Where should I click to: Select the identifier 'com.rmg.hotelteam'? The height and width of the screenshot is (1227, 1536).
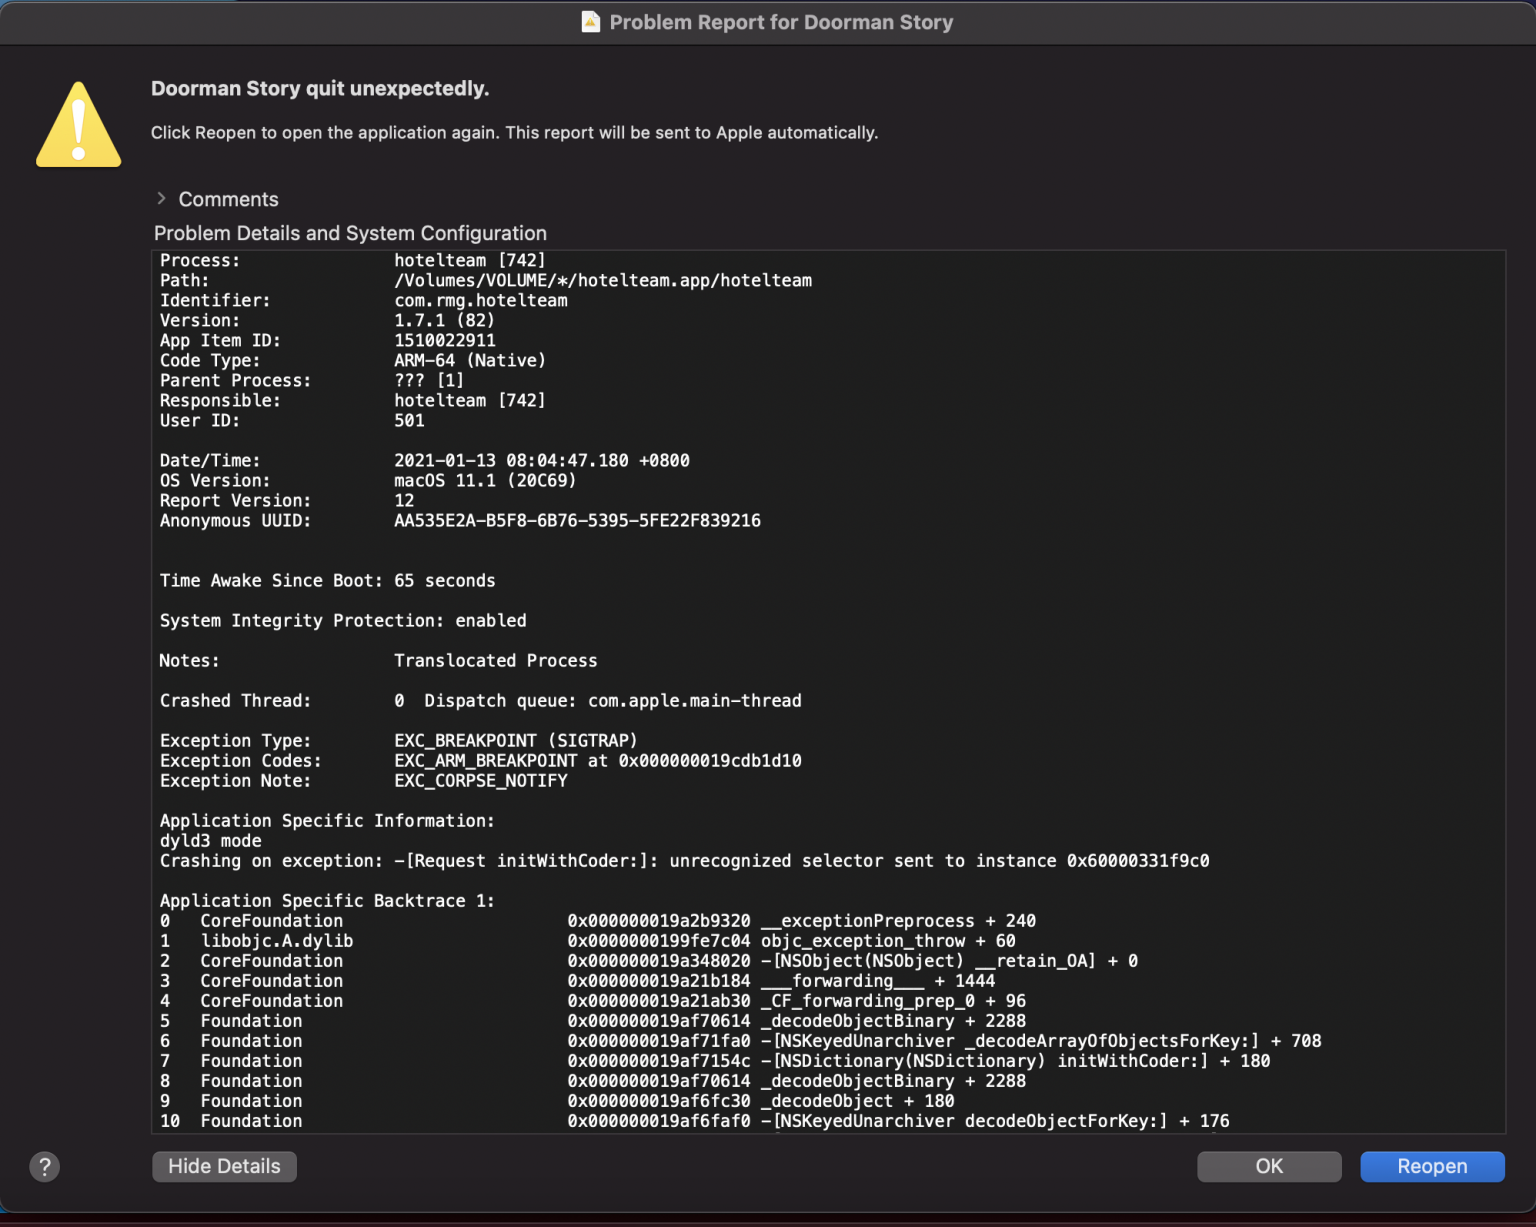481,301
